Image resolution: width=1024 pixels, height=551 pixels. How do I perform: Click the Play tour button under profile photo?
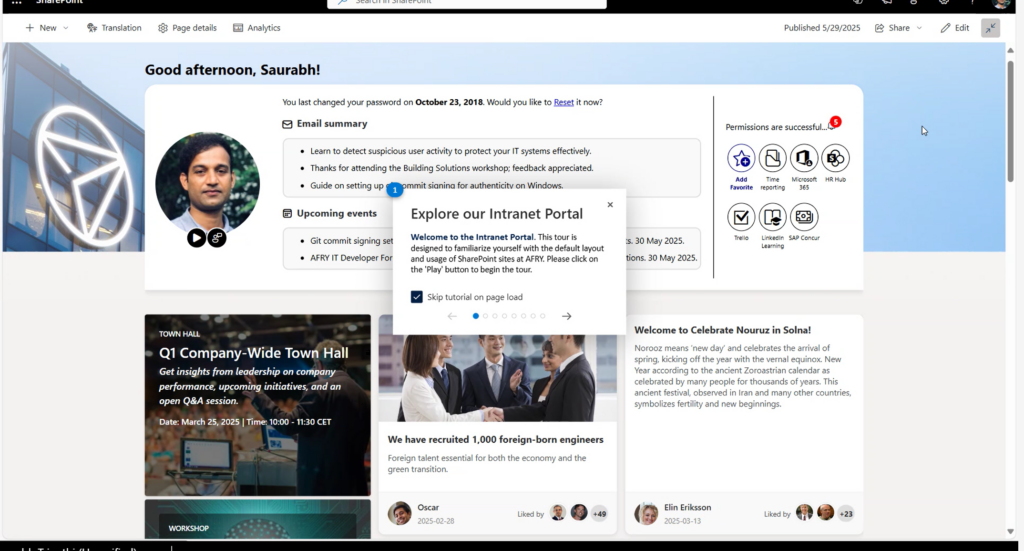coord(196,238)
